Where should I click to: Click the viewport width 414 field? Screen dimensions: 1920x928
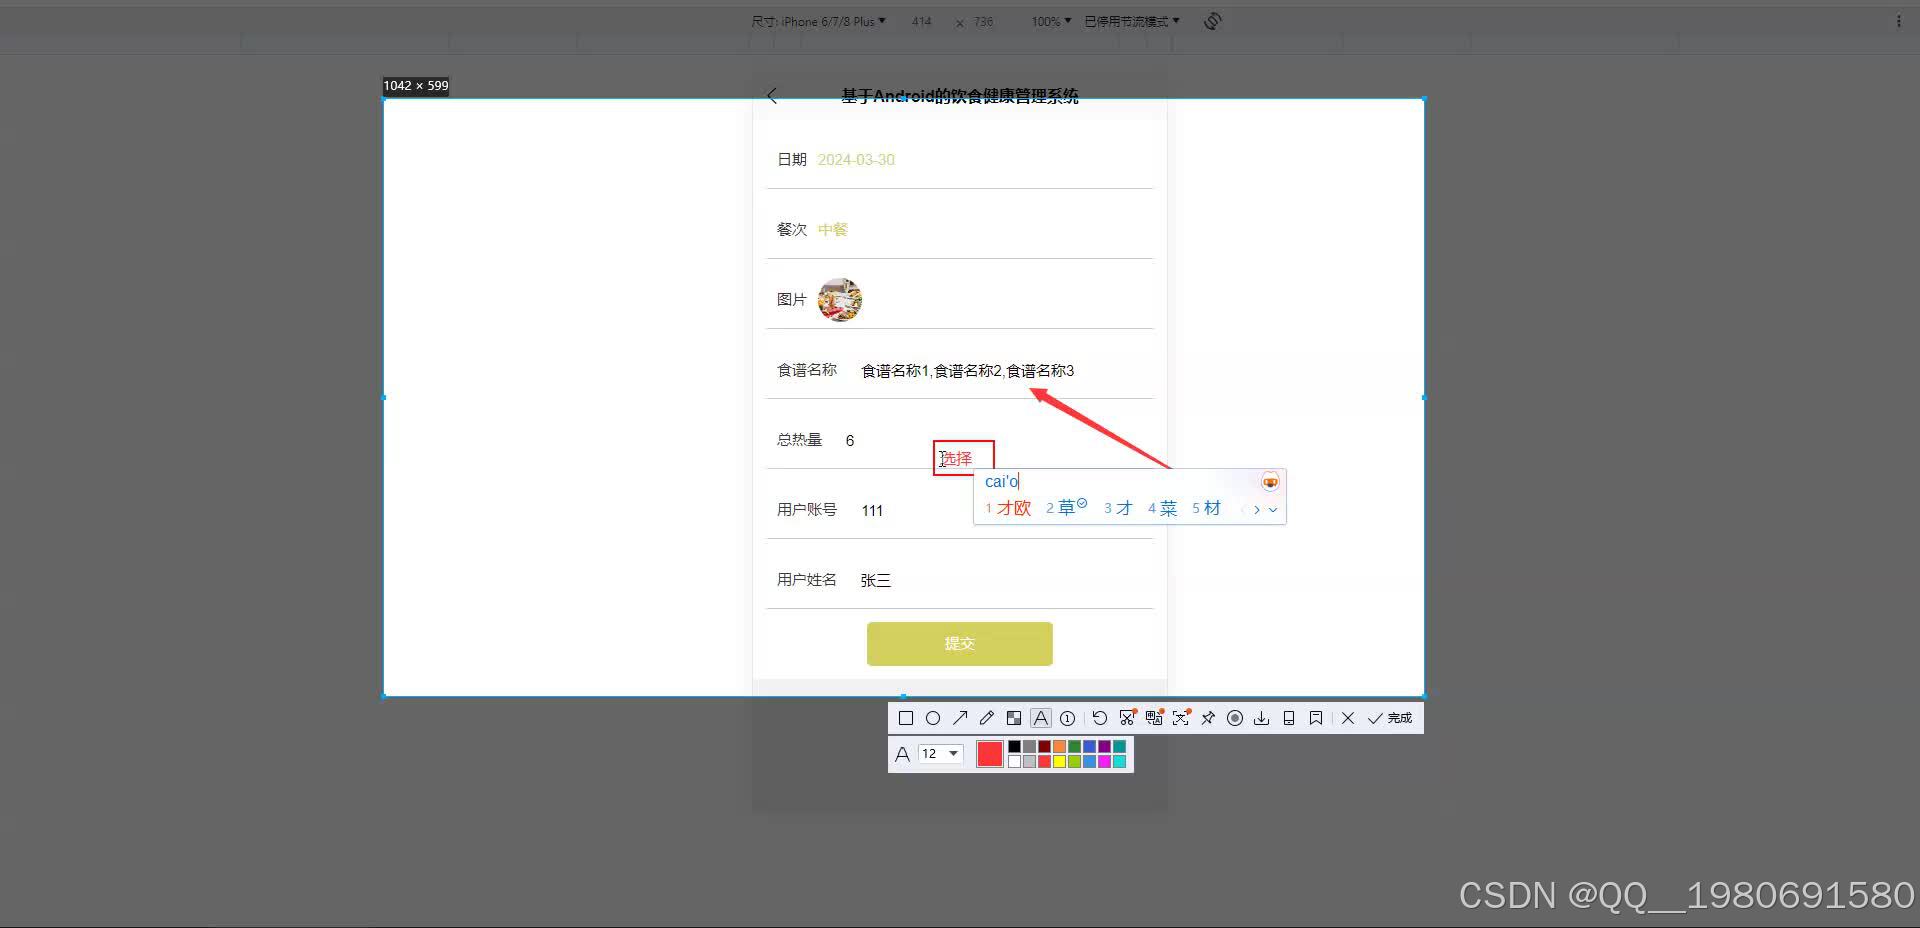click(x=922, y=21)
